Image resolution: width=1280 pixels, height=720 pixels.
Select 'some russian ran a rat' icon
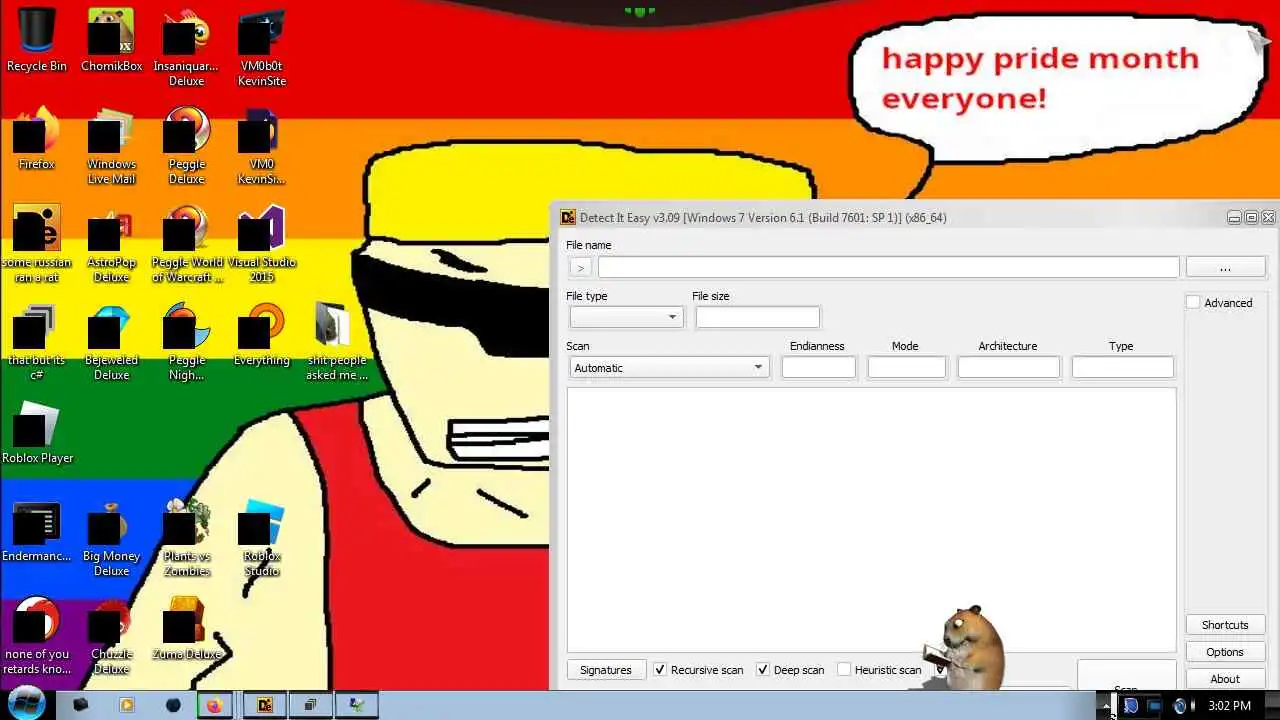[37, 243]
